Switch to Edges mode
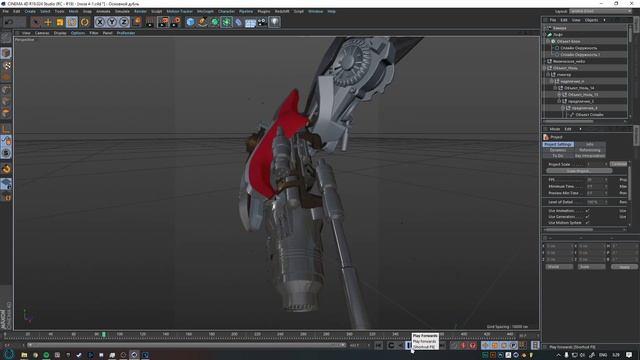This screenshot has height=360, width=640. click(x=6, y=102)
